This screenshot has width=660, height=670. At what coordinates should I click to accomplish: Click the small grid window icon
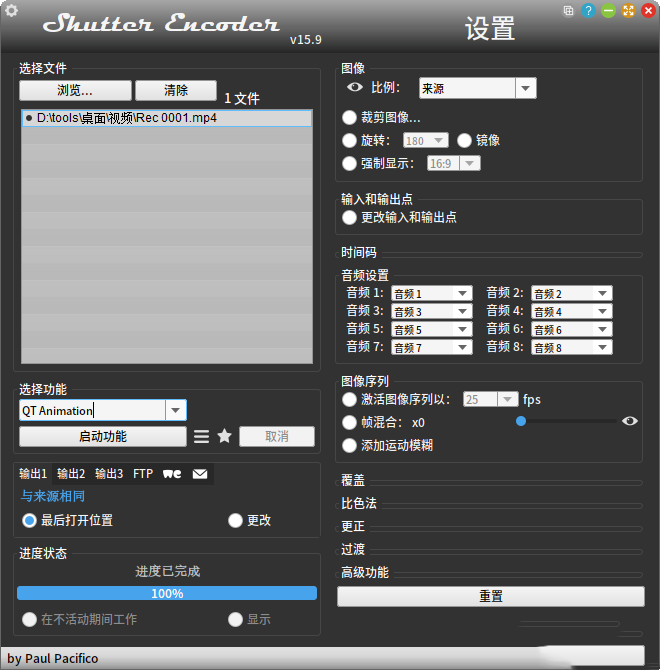point(568,11)
